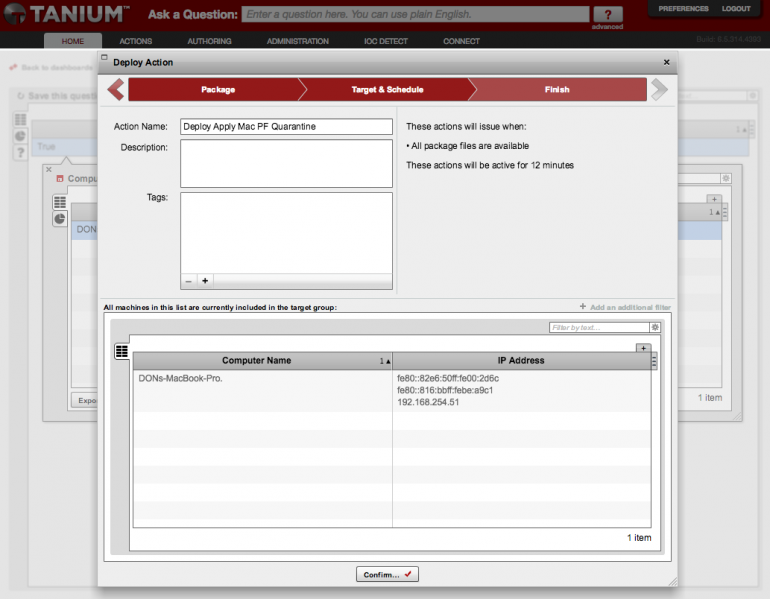Open the AUTHORING menu
770x599 pixels.
pyautogui.click(x=209, y=41)
